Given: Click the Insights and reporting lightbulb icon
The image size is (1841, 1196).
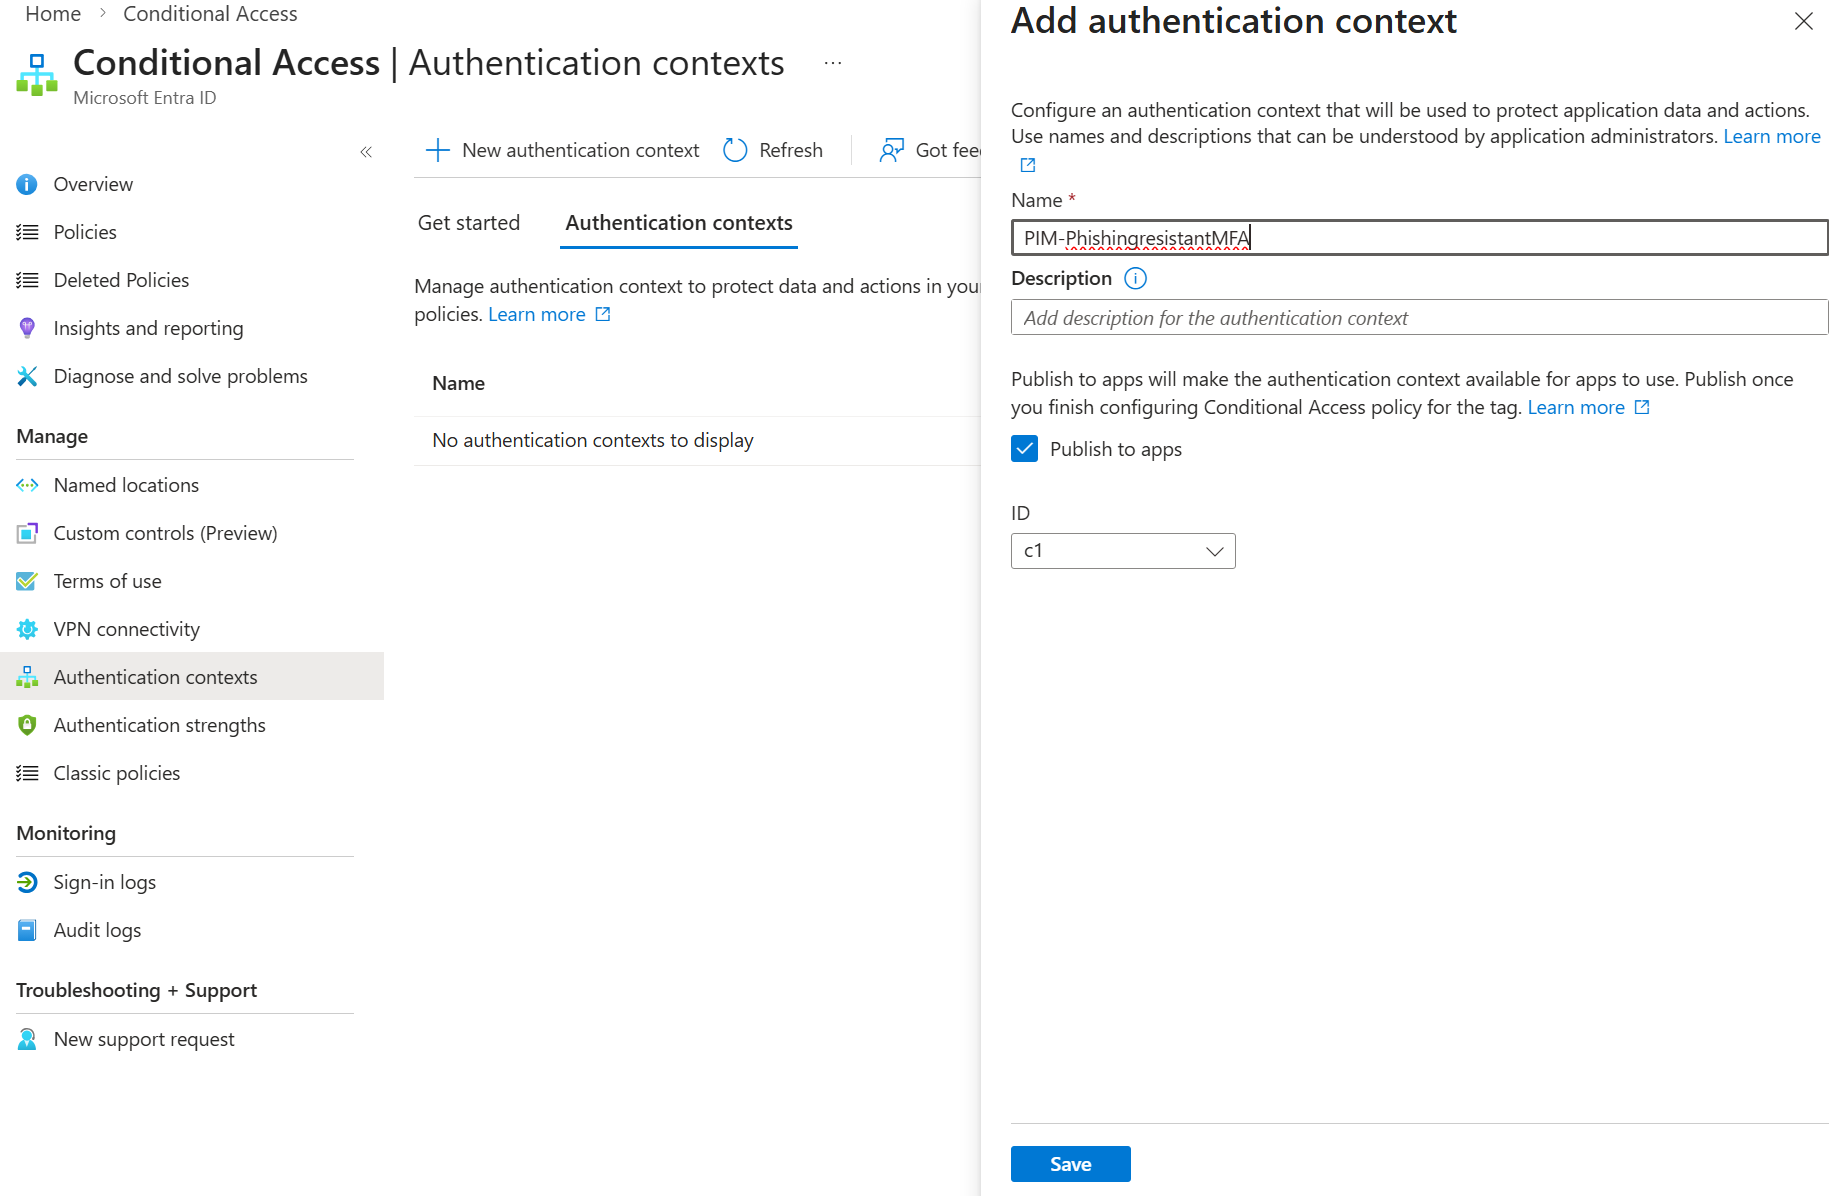Looking at the screenshot, I should 27,328.
